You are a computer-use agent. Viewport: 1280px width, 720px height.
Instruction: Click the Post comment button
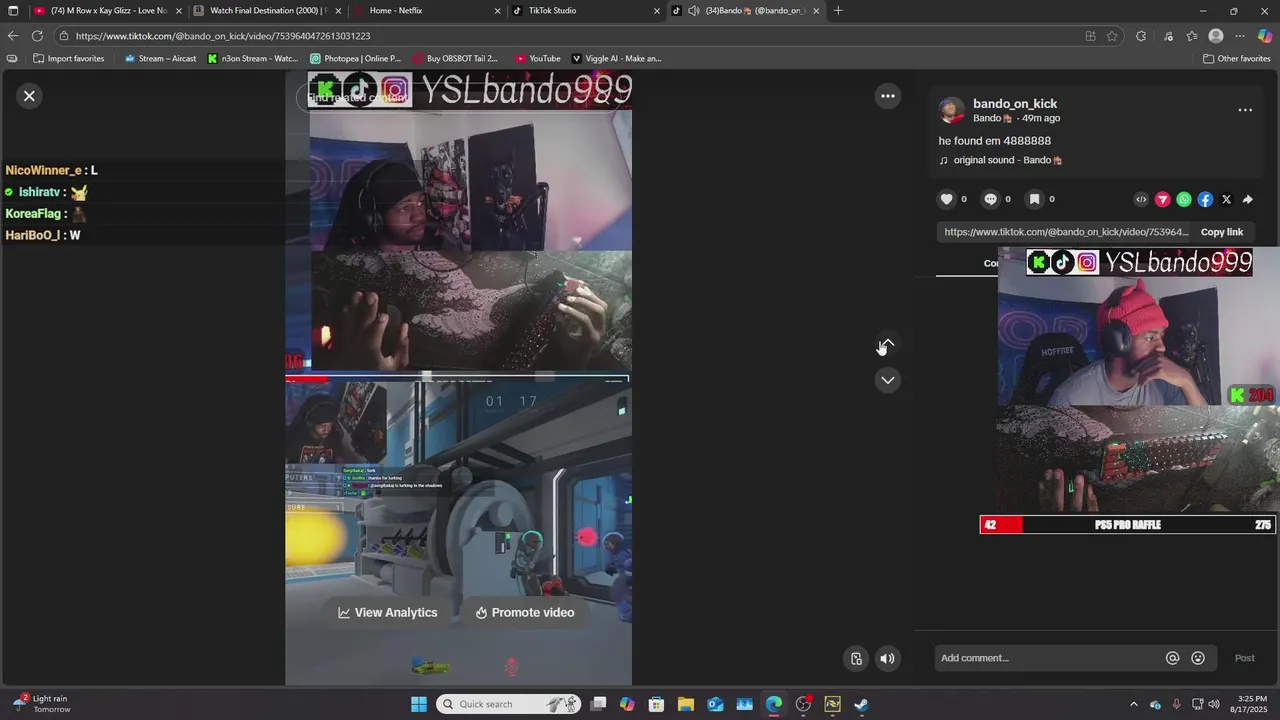tap(1244, 658)
